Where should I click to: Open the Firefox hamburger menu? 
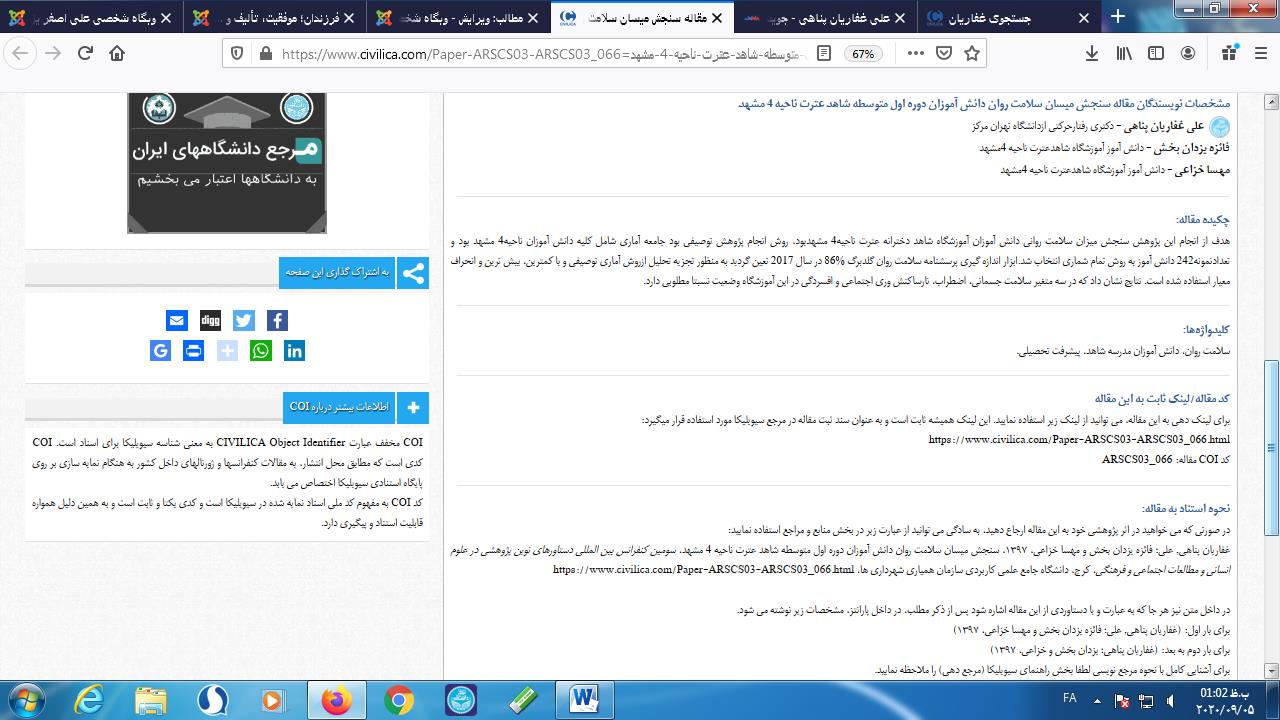(x=1262, y=54)
